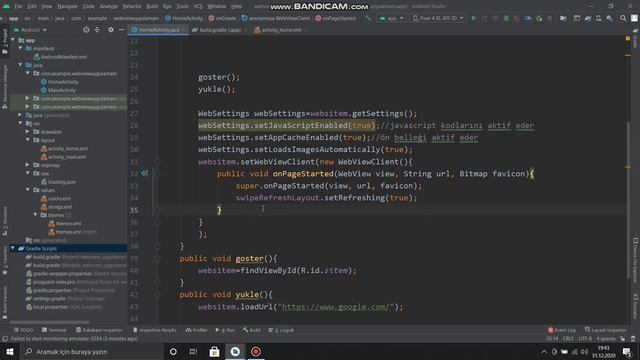Collapse the Gradle Scripts node
Viewport: 640px width, 360px height.
(13, 248)
